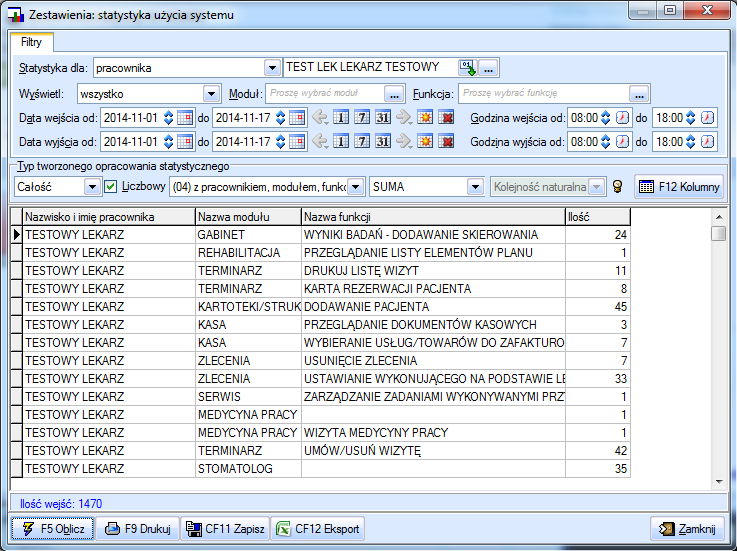
Task: Click the Moduł browse (...) button
Action: (395, 93)
